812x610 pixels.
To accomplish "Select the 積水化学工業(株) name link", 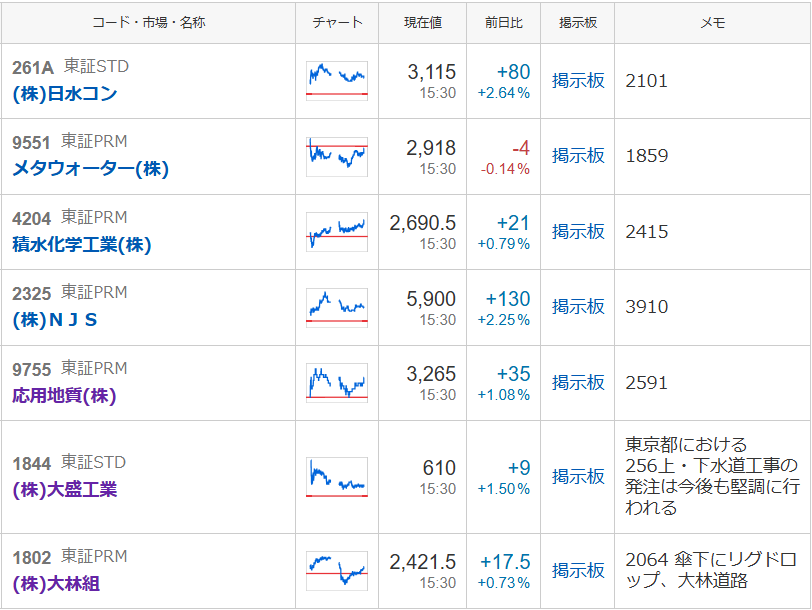I will (x=82, y=245).
